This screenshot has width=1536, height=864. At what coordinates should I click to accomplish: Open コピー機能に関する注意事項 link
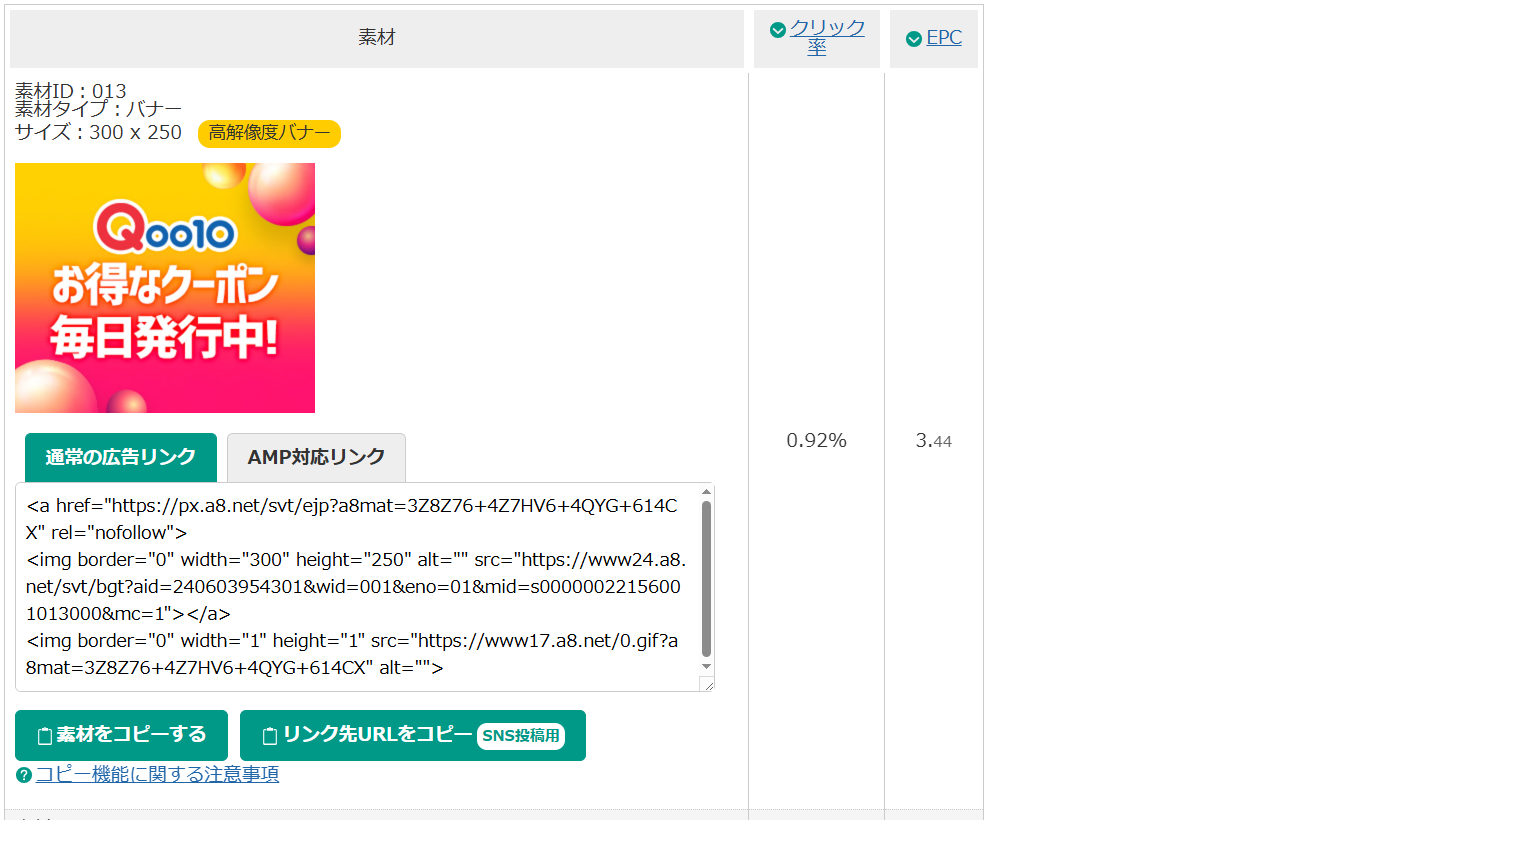(x=157, y=774)
